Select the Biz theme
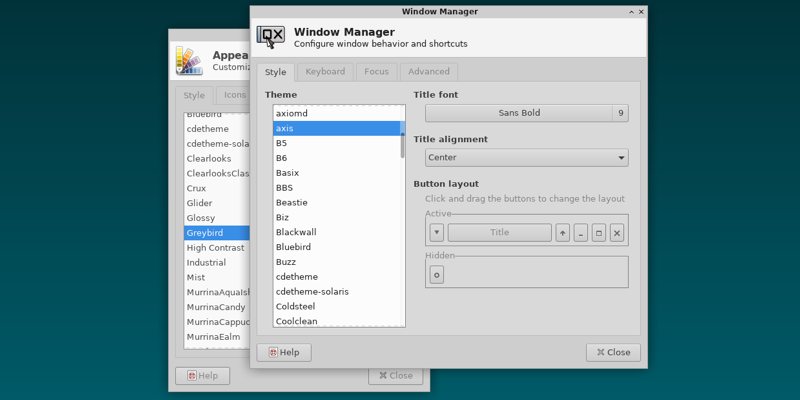This screenshot has height=400, width=800. point(337,217)
